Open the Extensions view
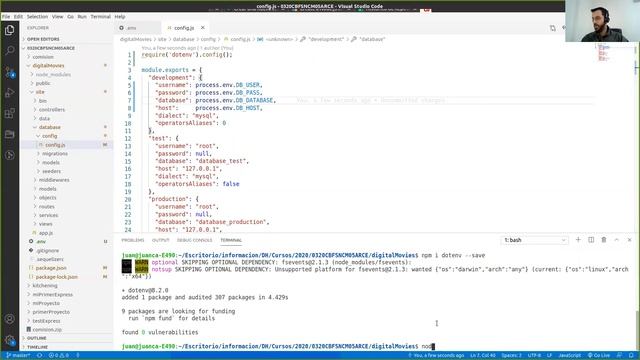Image resolution: width=640 pixels, height=360 pixels. tap(9, 113)
